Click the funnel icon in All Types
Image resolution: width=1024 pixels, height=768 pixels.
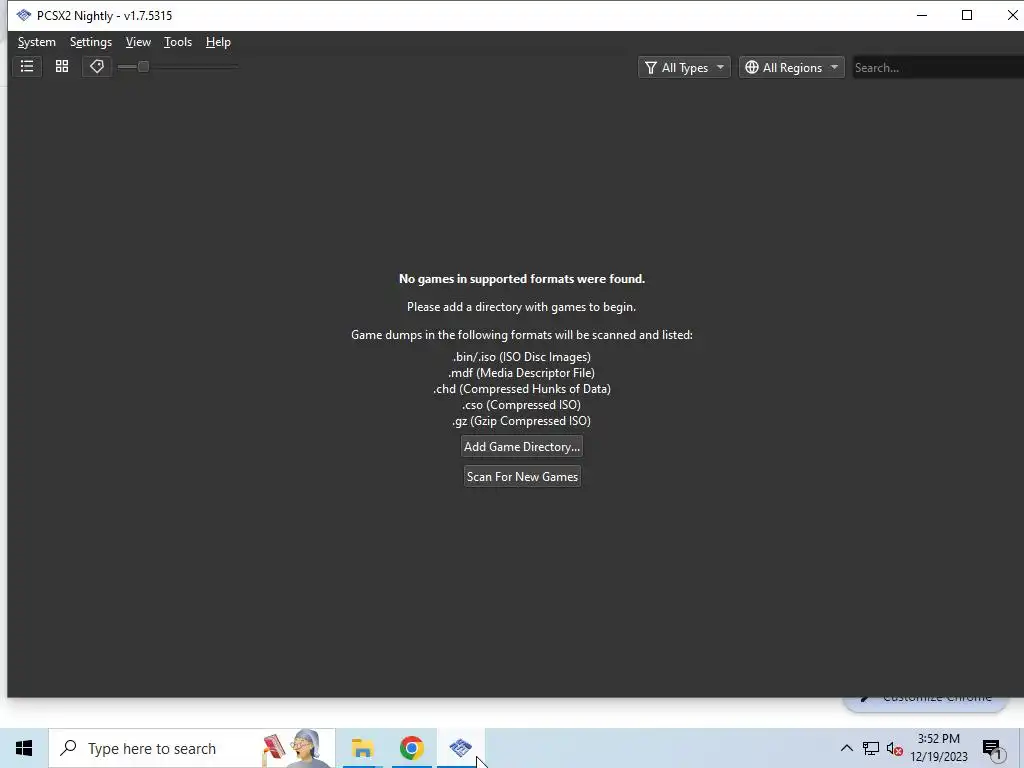tap(650, 67)
